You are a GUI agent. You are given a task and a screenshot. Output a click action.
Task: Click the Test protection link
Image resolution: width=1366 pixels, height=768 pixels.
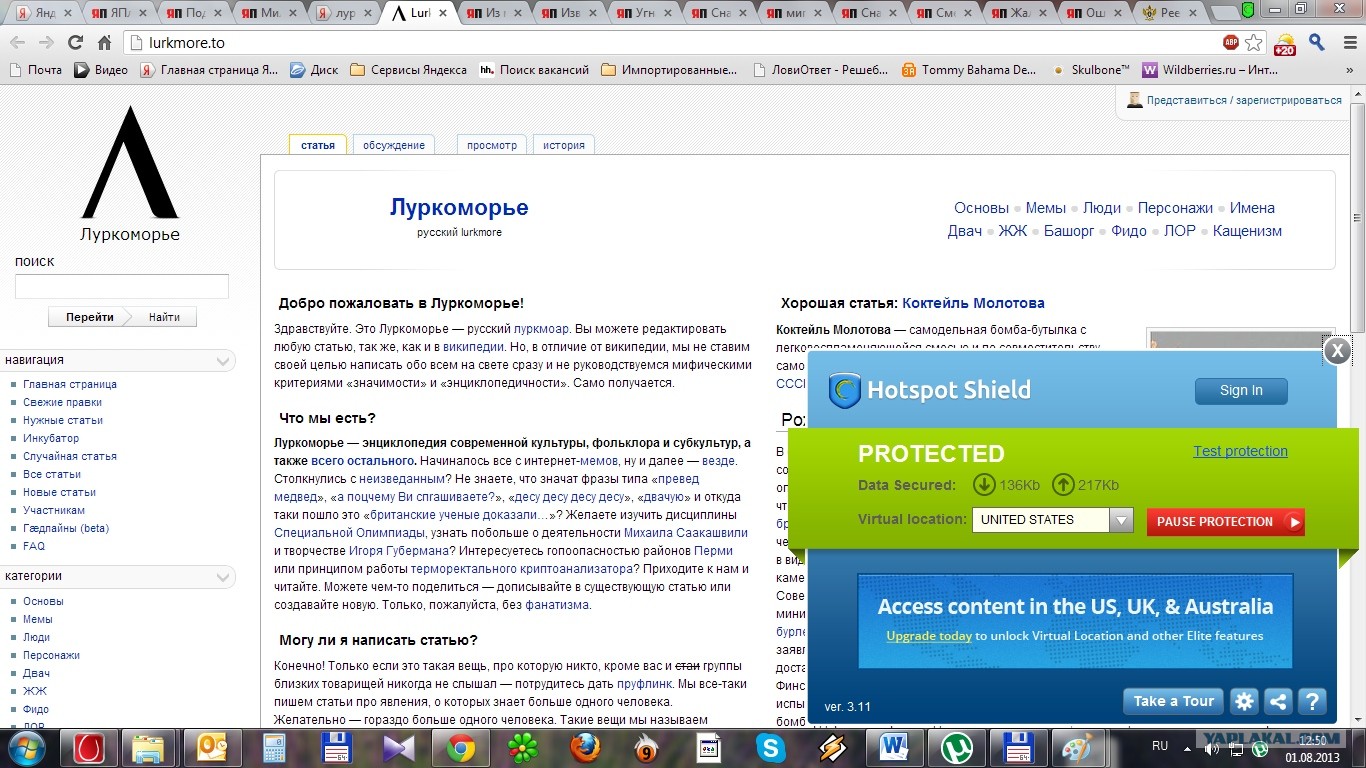(1240, 451)
